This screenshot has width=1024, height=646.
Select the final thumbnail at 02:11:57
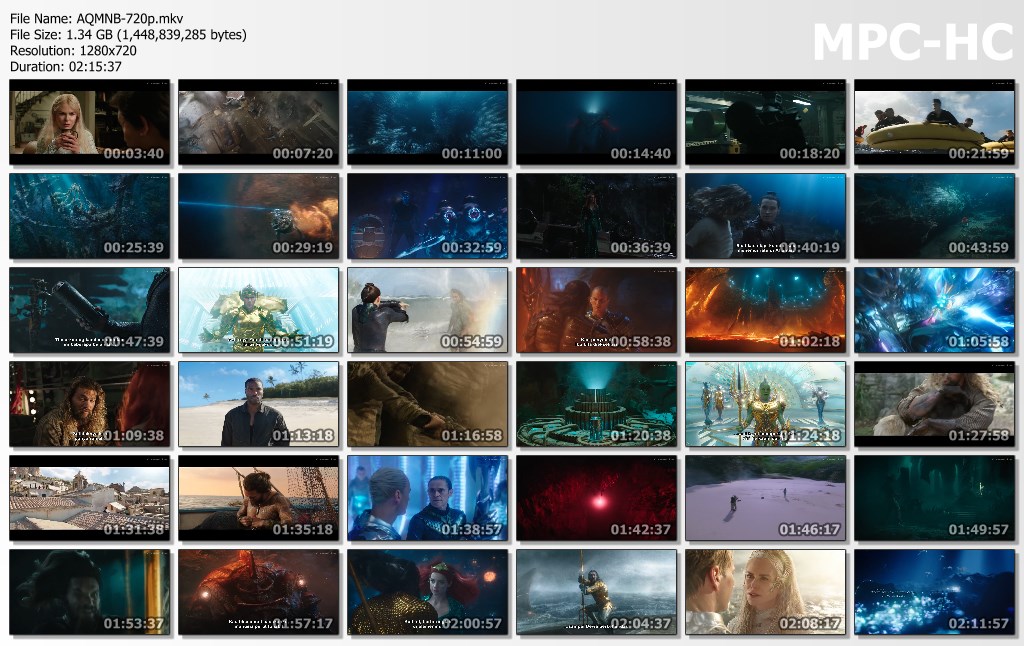(935, 592)
